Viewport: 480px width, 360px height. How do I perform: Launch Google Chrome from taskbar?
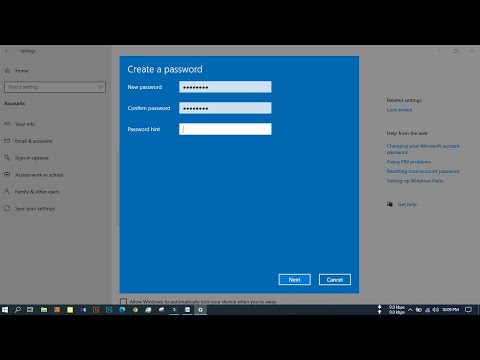(x=135, y=310)
